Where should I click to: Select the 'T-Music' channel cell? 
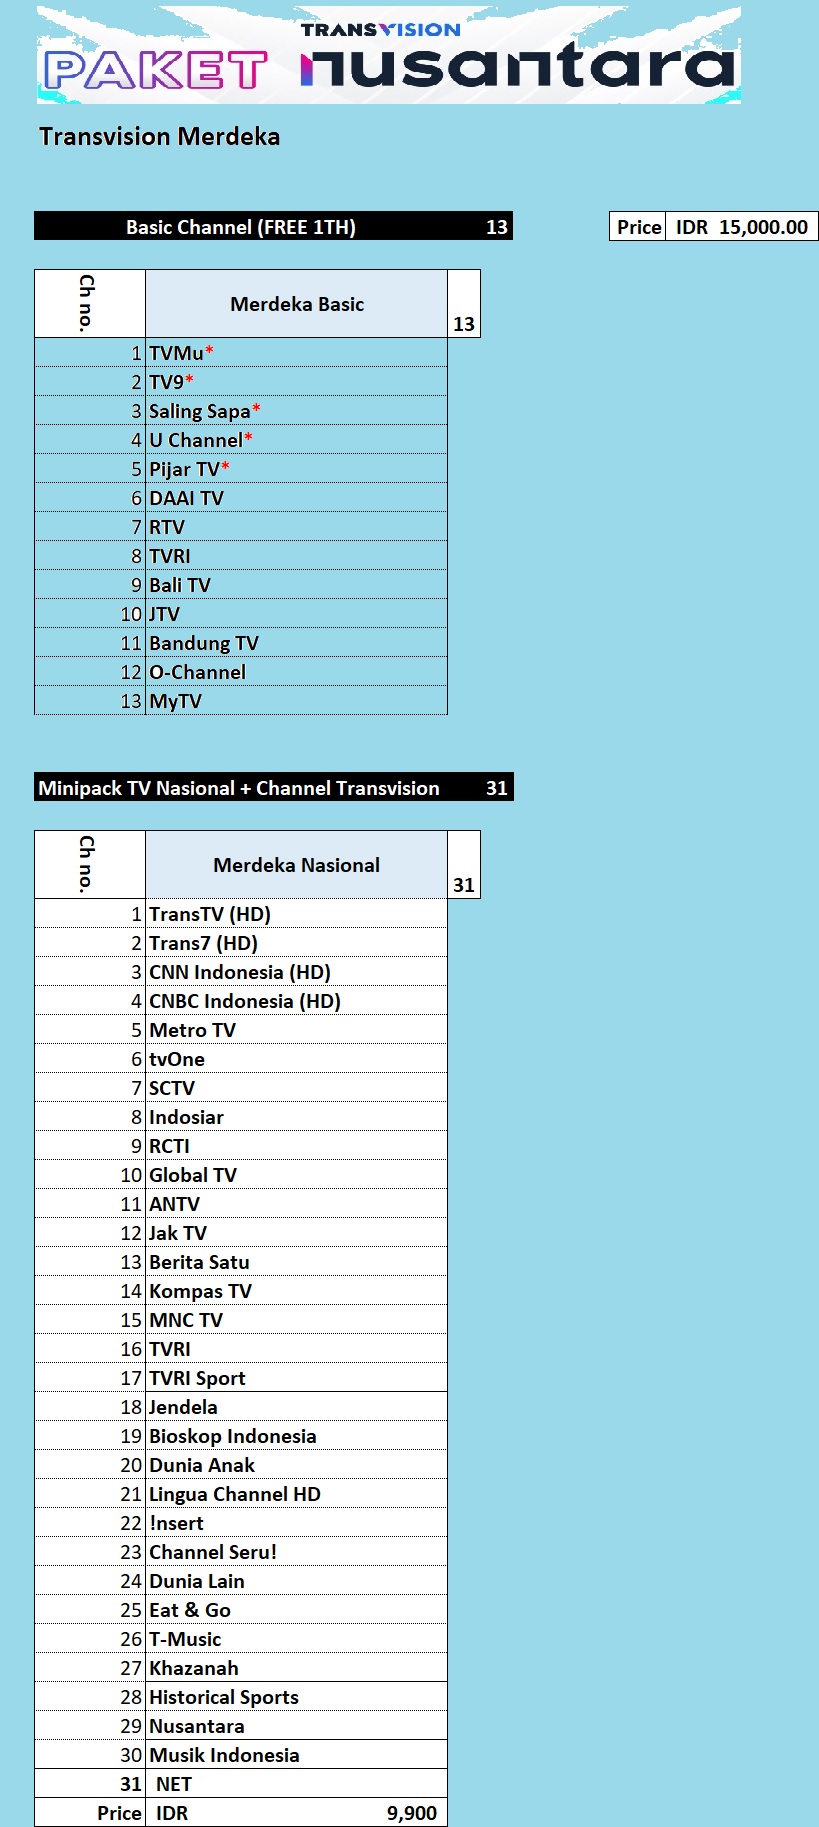point(296,1638)
